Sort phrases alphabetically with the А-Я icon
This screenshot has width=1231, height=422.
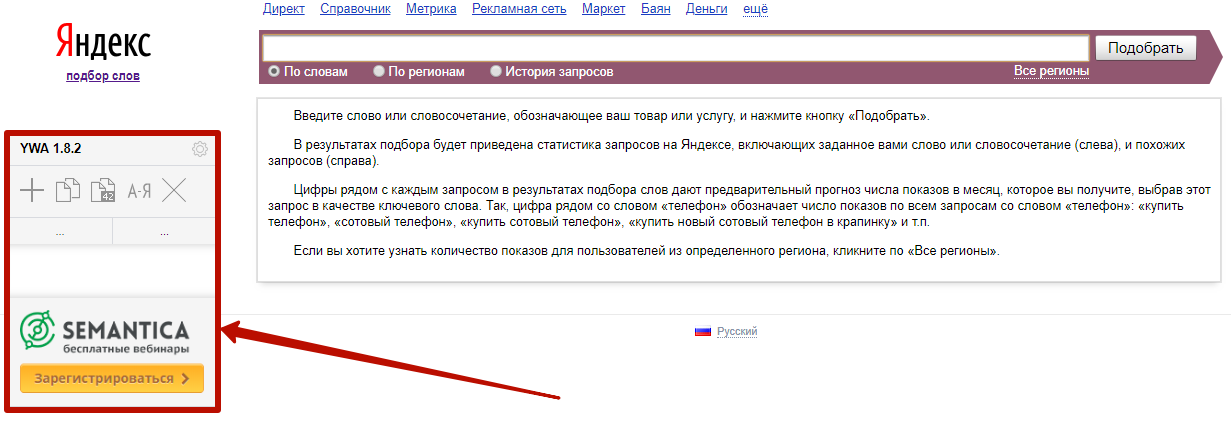pos(138,190)
